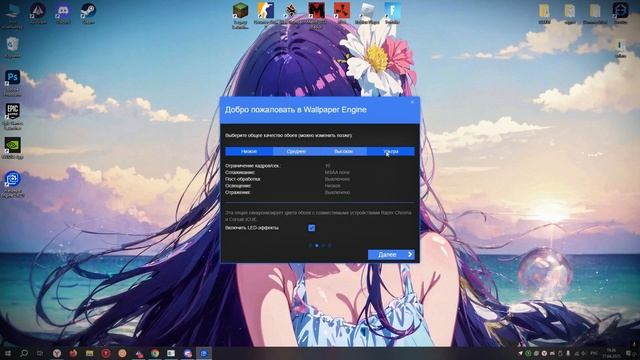Open the Epic Games Launcher shortcut

pyautogui.click(x=13, y=116)
